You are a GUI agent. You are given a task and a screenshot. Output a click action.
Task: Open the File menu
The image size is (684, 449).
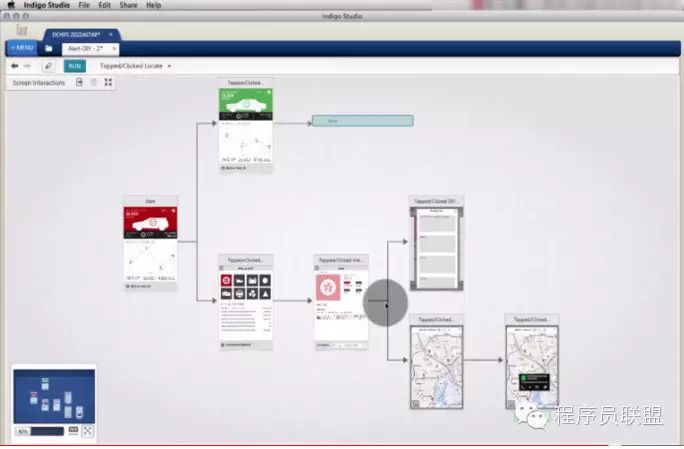(x=84, y=5)
